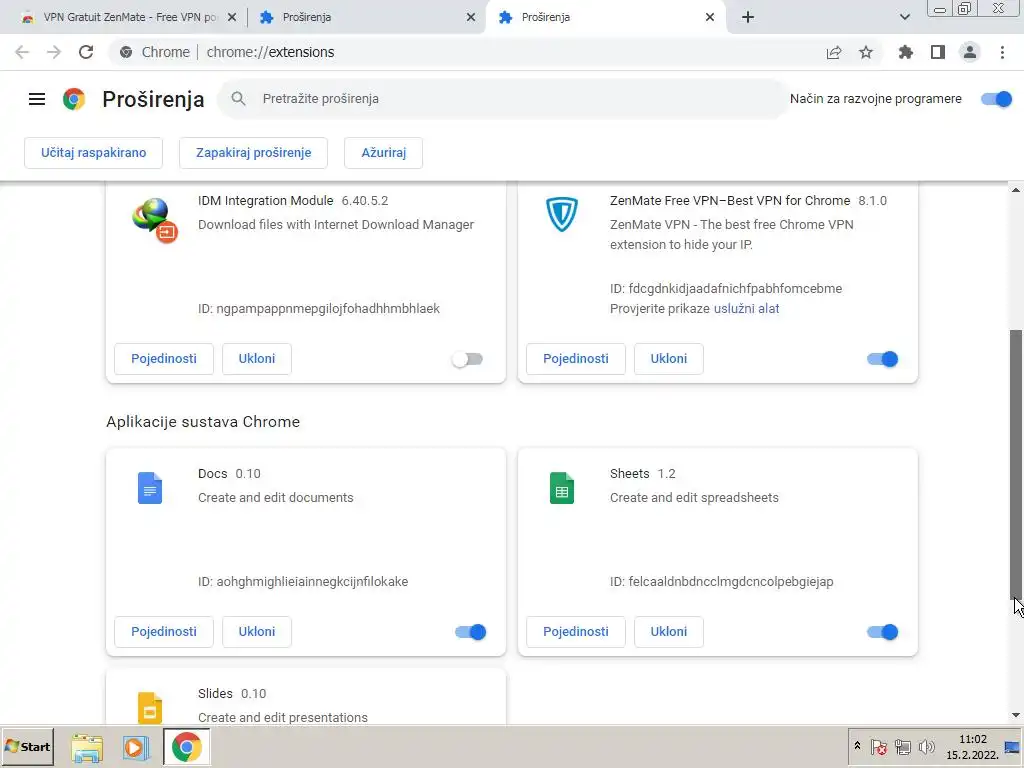Screen dimensions: 1024x768
Task: Remove ZenMate VPN with Ukloni
Action: click(x=669, y=359)
